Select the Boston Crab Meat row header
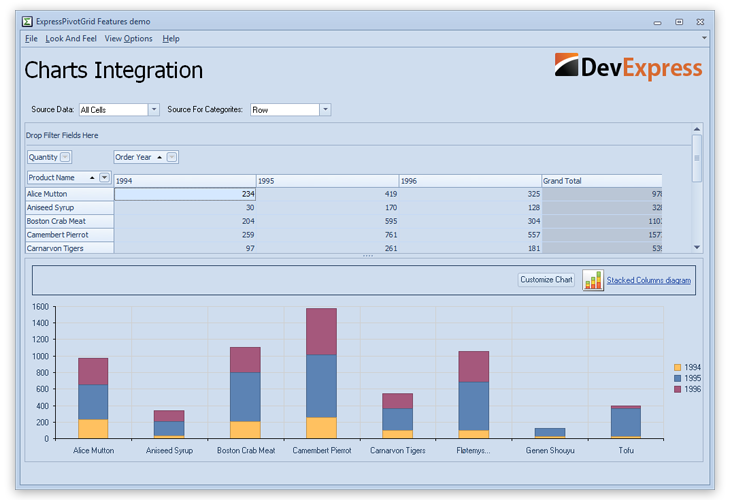 pyautogui.click(x=69, y=221)
